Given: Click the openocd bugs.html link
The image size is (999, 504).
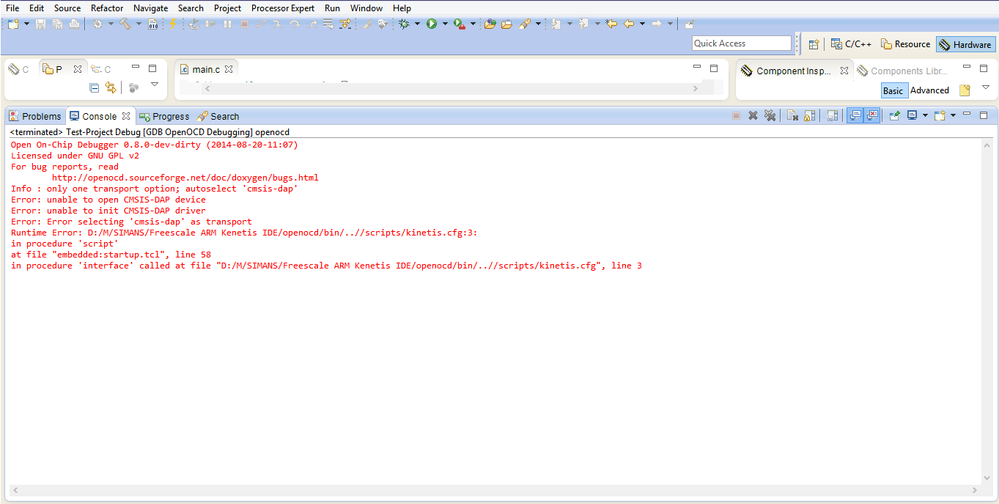Looking at the screenshot, I should (185, 178).
